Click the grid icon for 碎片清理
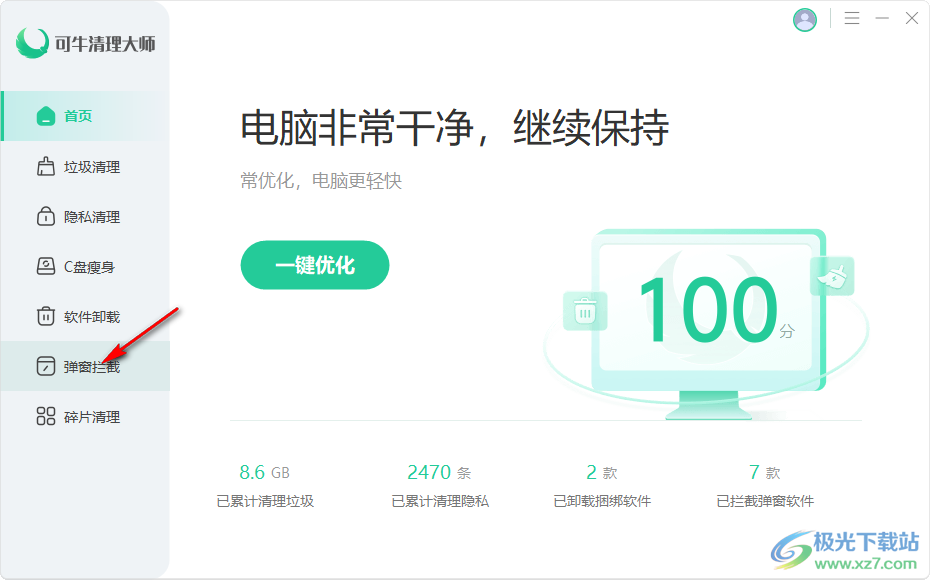Screen dimensions: 930x580 [46, 417]
